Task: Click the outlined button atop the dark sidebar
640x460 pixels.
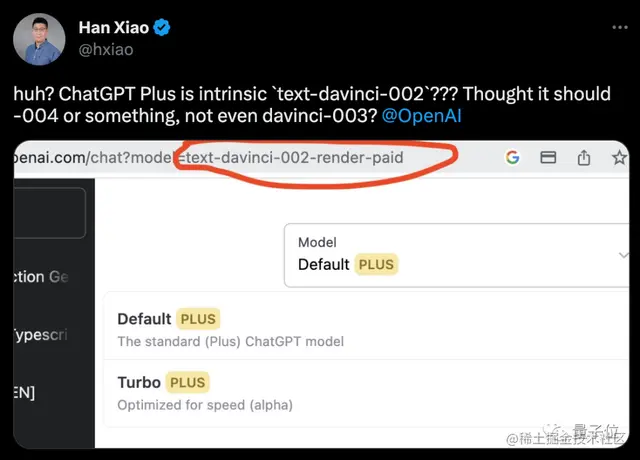Action: coord(49,213)
